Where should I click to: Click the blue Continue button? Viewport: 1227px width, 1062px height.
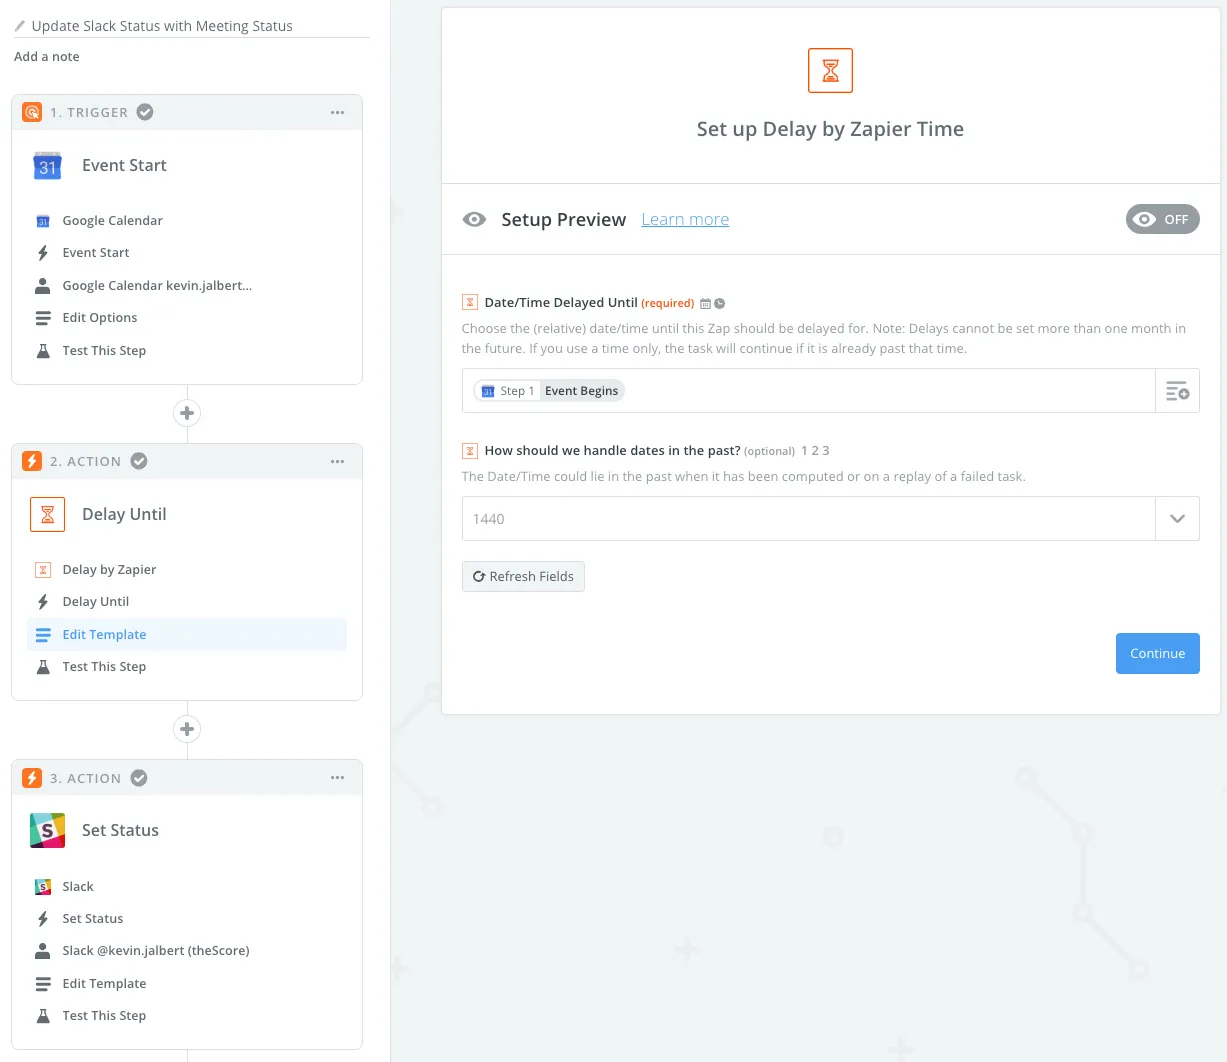(x=1158, y=654)
